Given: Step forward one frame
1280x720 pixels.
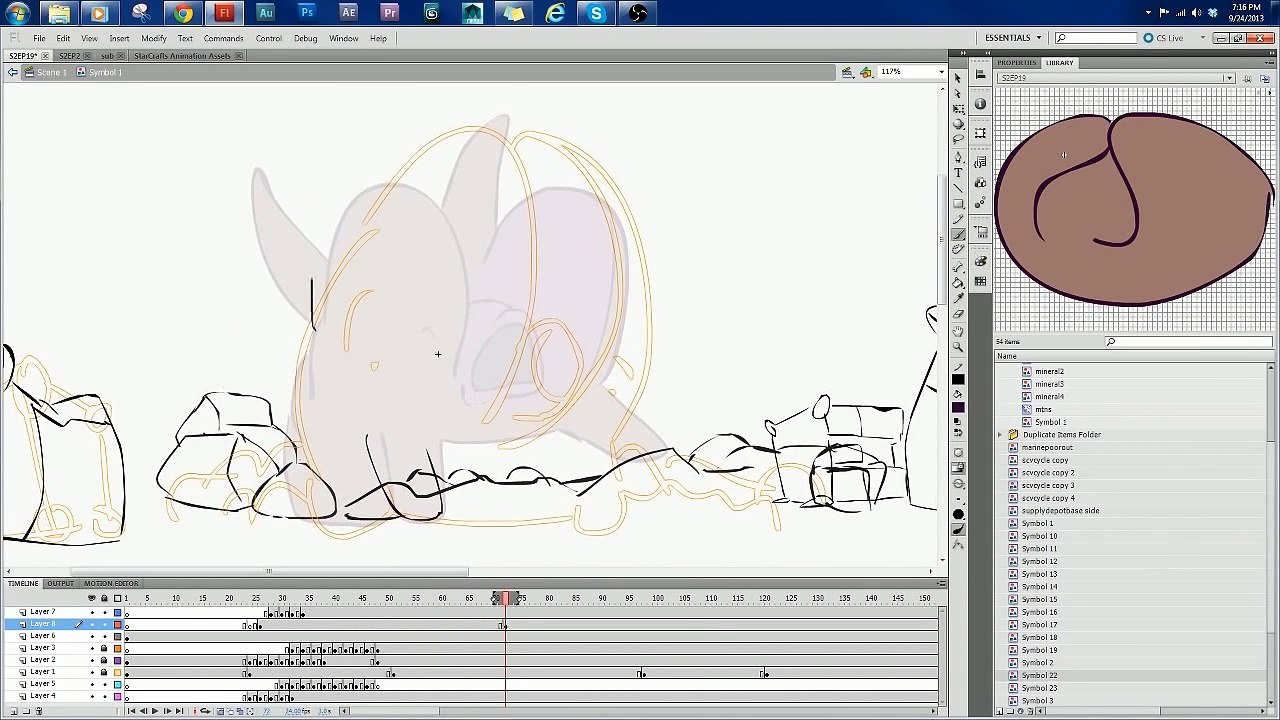Looking at the screenshot, I should [166, 711].
